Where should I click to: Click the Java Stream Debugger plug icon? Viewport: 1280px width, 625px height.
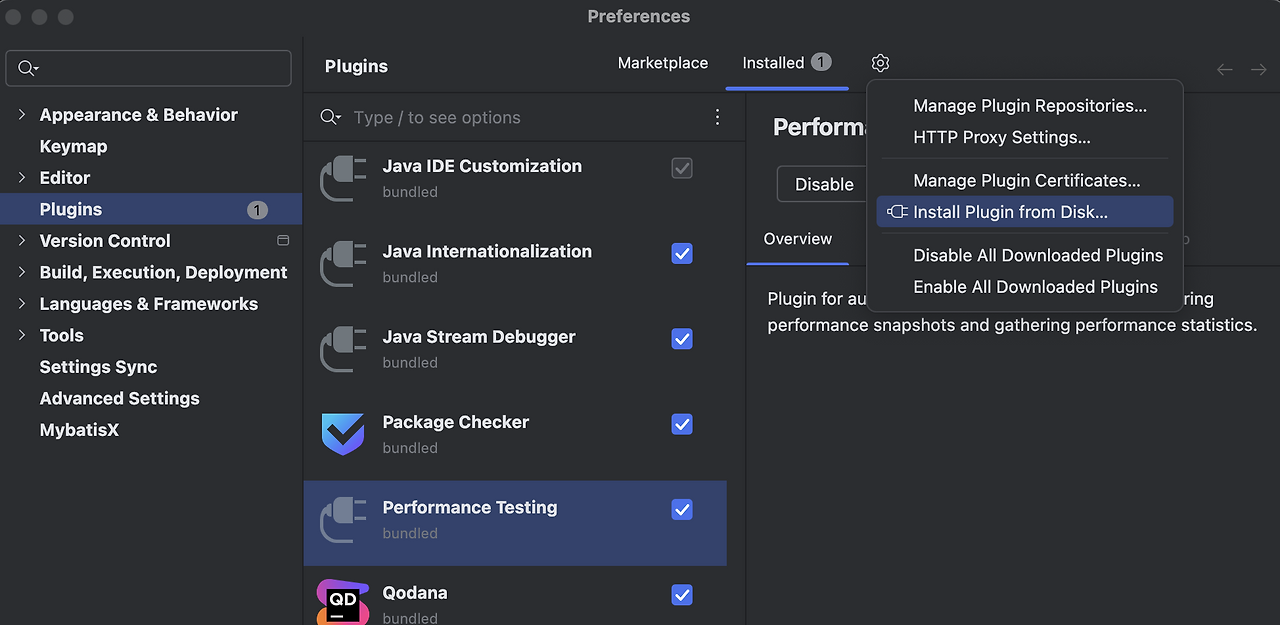click(x=343, y=348)
